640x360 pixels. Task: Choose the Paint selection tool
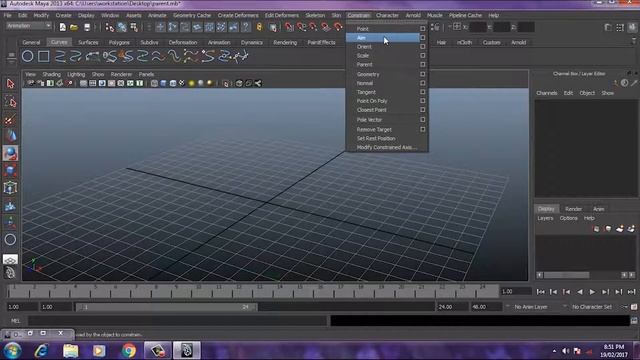pyautogui.click(x=10, y=119)
